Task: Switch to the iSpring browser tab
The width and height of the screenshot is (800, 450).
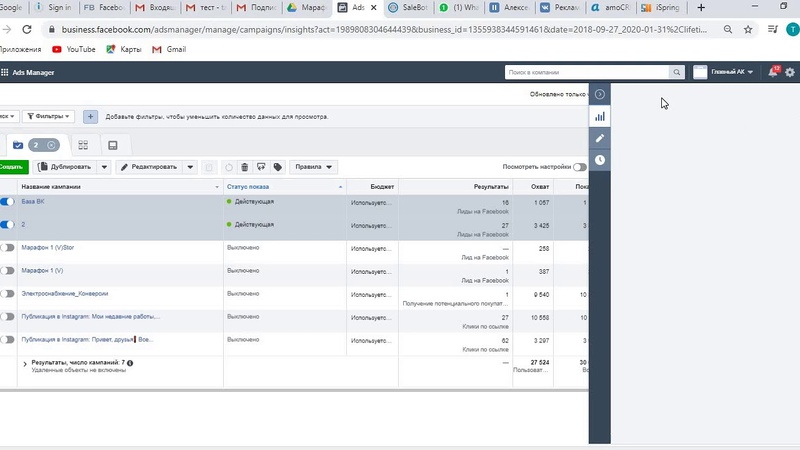Action: (x=661, y=8)
